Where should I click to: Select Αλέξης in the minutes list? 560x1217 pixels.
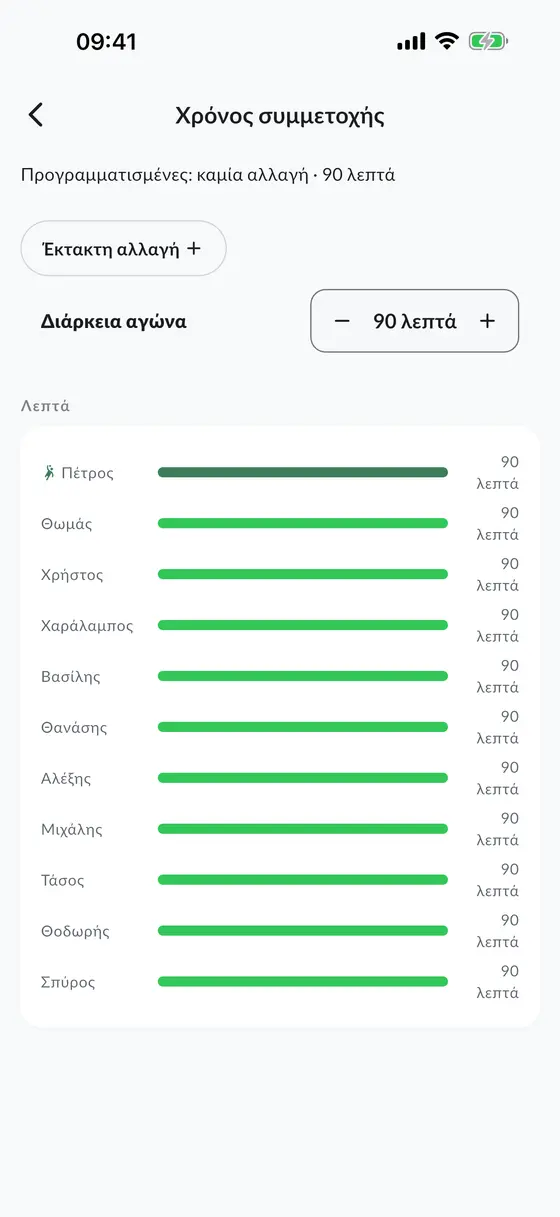[66, 778]
